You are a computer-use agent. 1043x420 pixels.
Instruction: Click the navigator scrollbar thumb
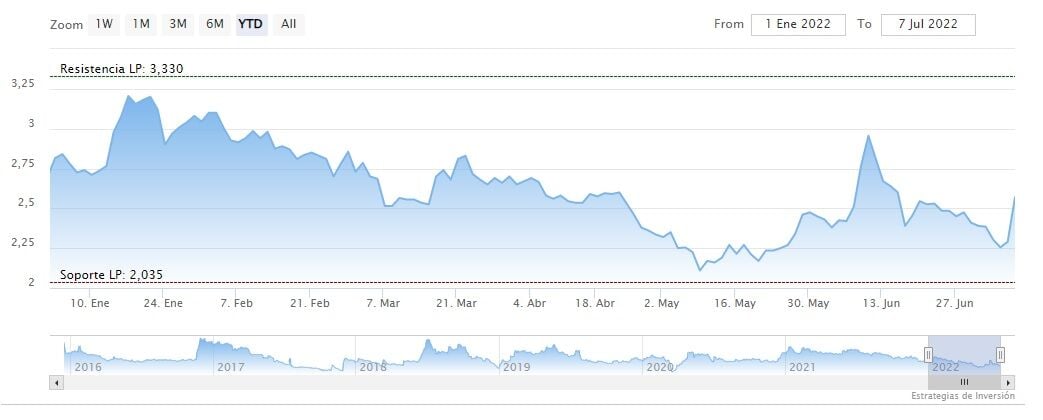[x=964, y=382]
